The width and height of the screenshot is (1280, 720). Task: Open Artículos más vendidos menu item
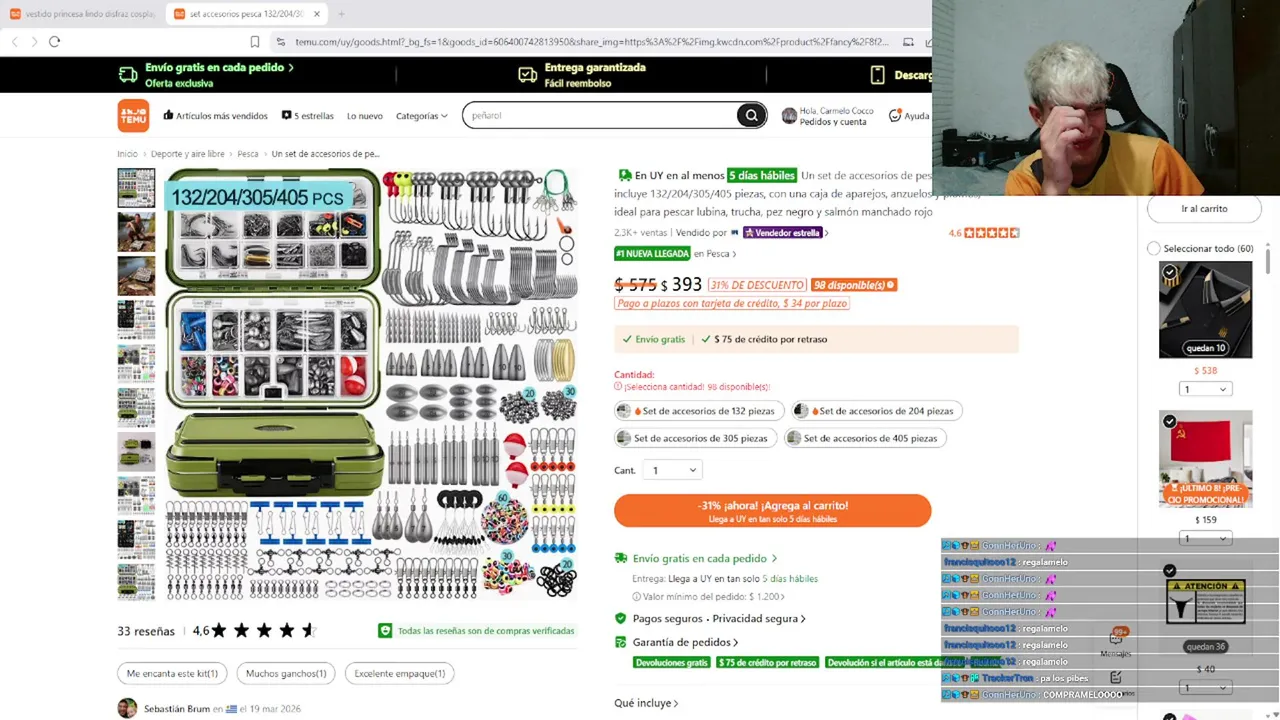click(x=215, y=116)
